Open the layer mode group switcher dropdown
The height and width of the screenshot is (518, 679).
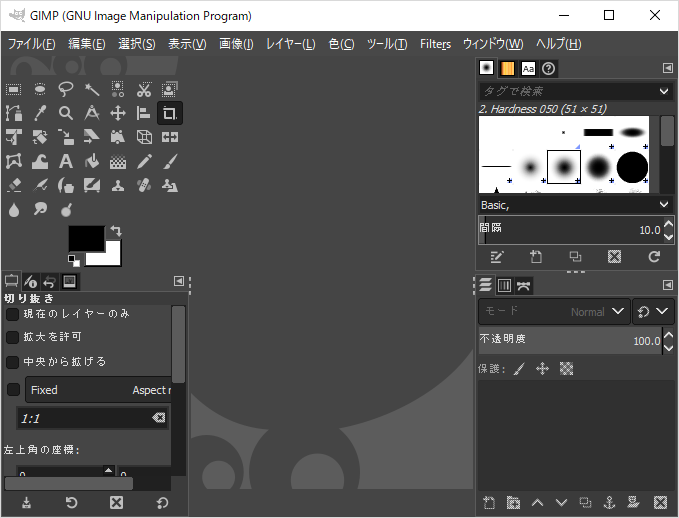653,311
